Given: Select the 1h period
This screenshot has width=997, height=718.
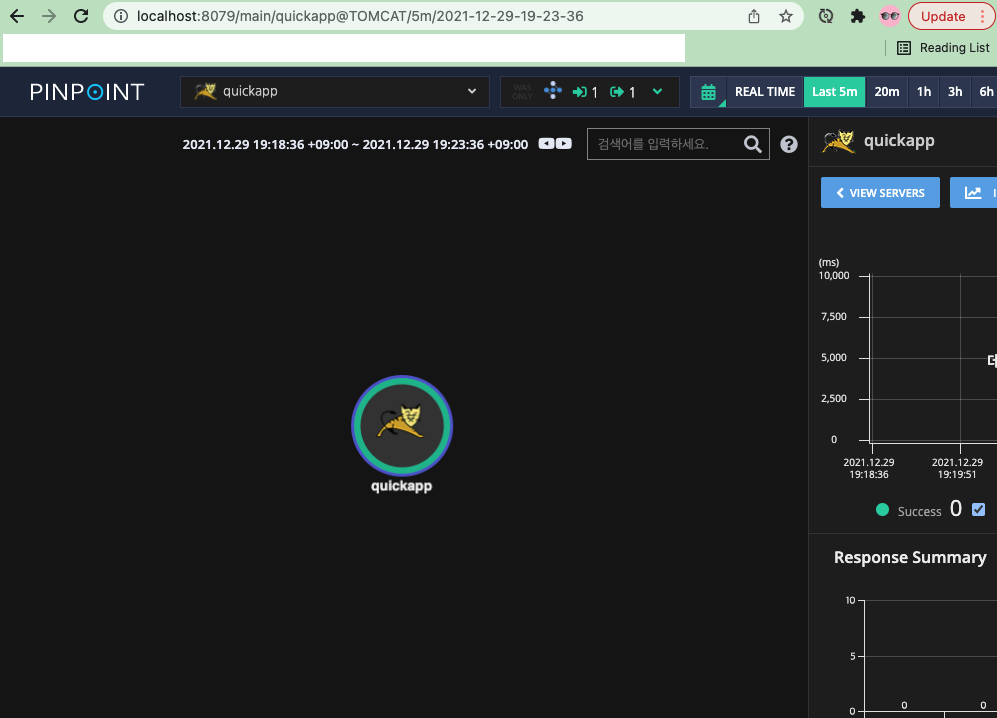Looking at the screenshot, I should click(x=924, y=92).
